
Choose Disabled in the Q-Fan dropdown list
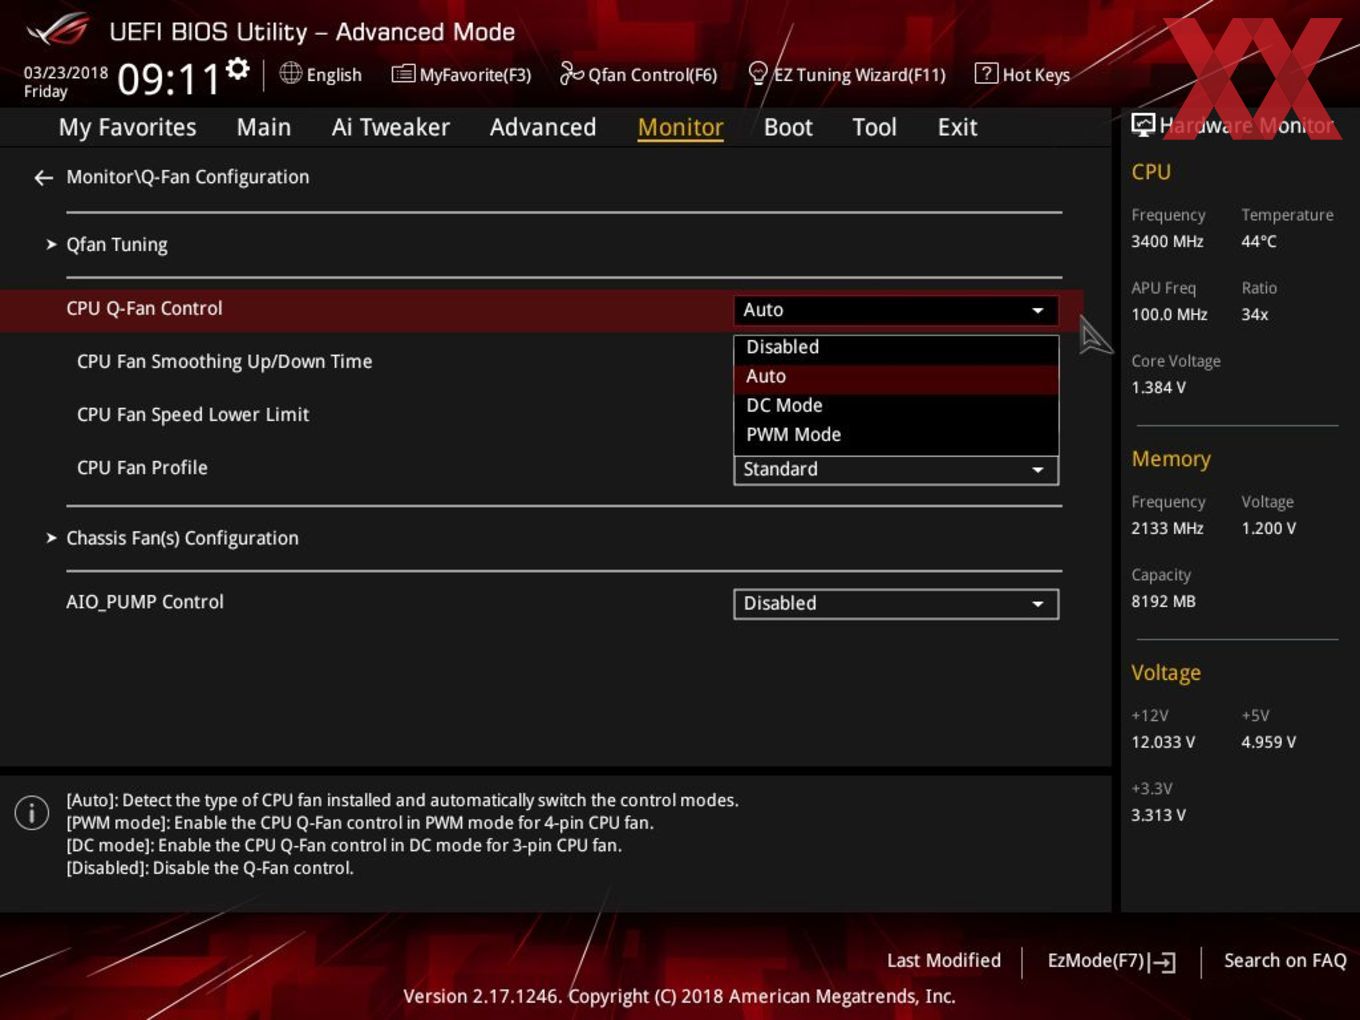(x=896, y=347)
